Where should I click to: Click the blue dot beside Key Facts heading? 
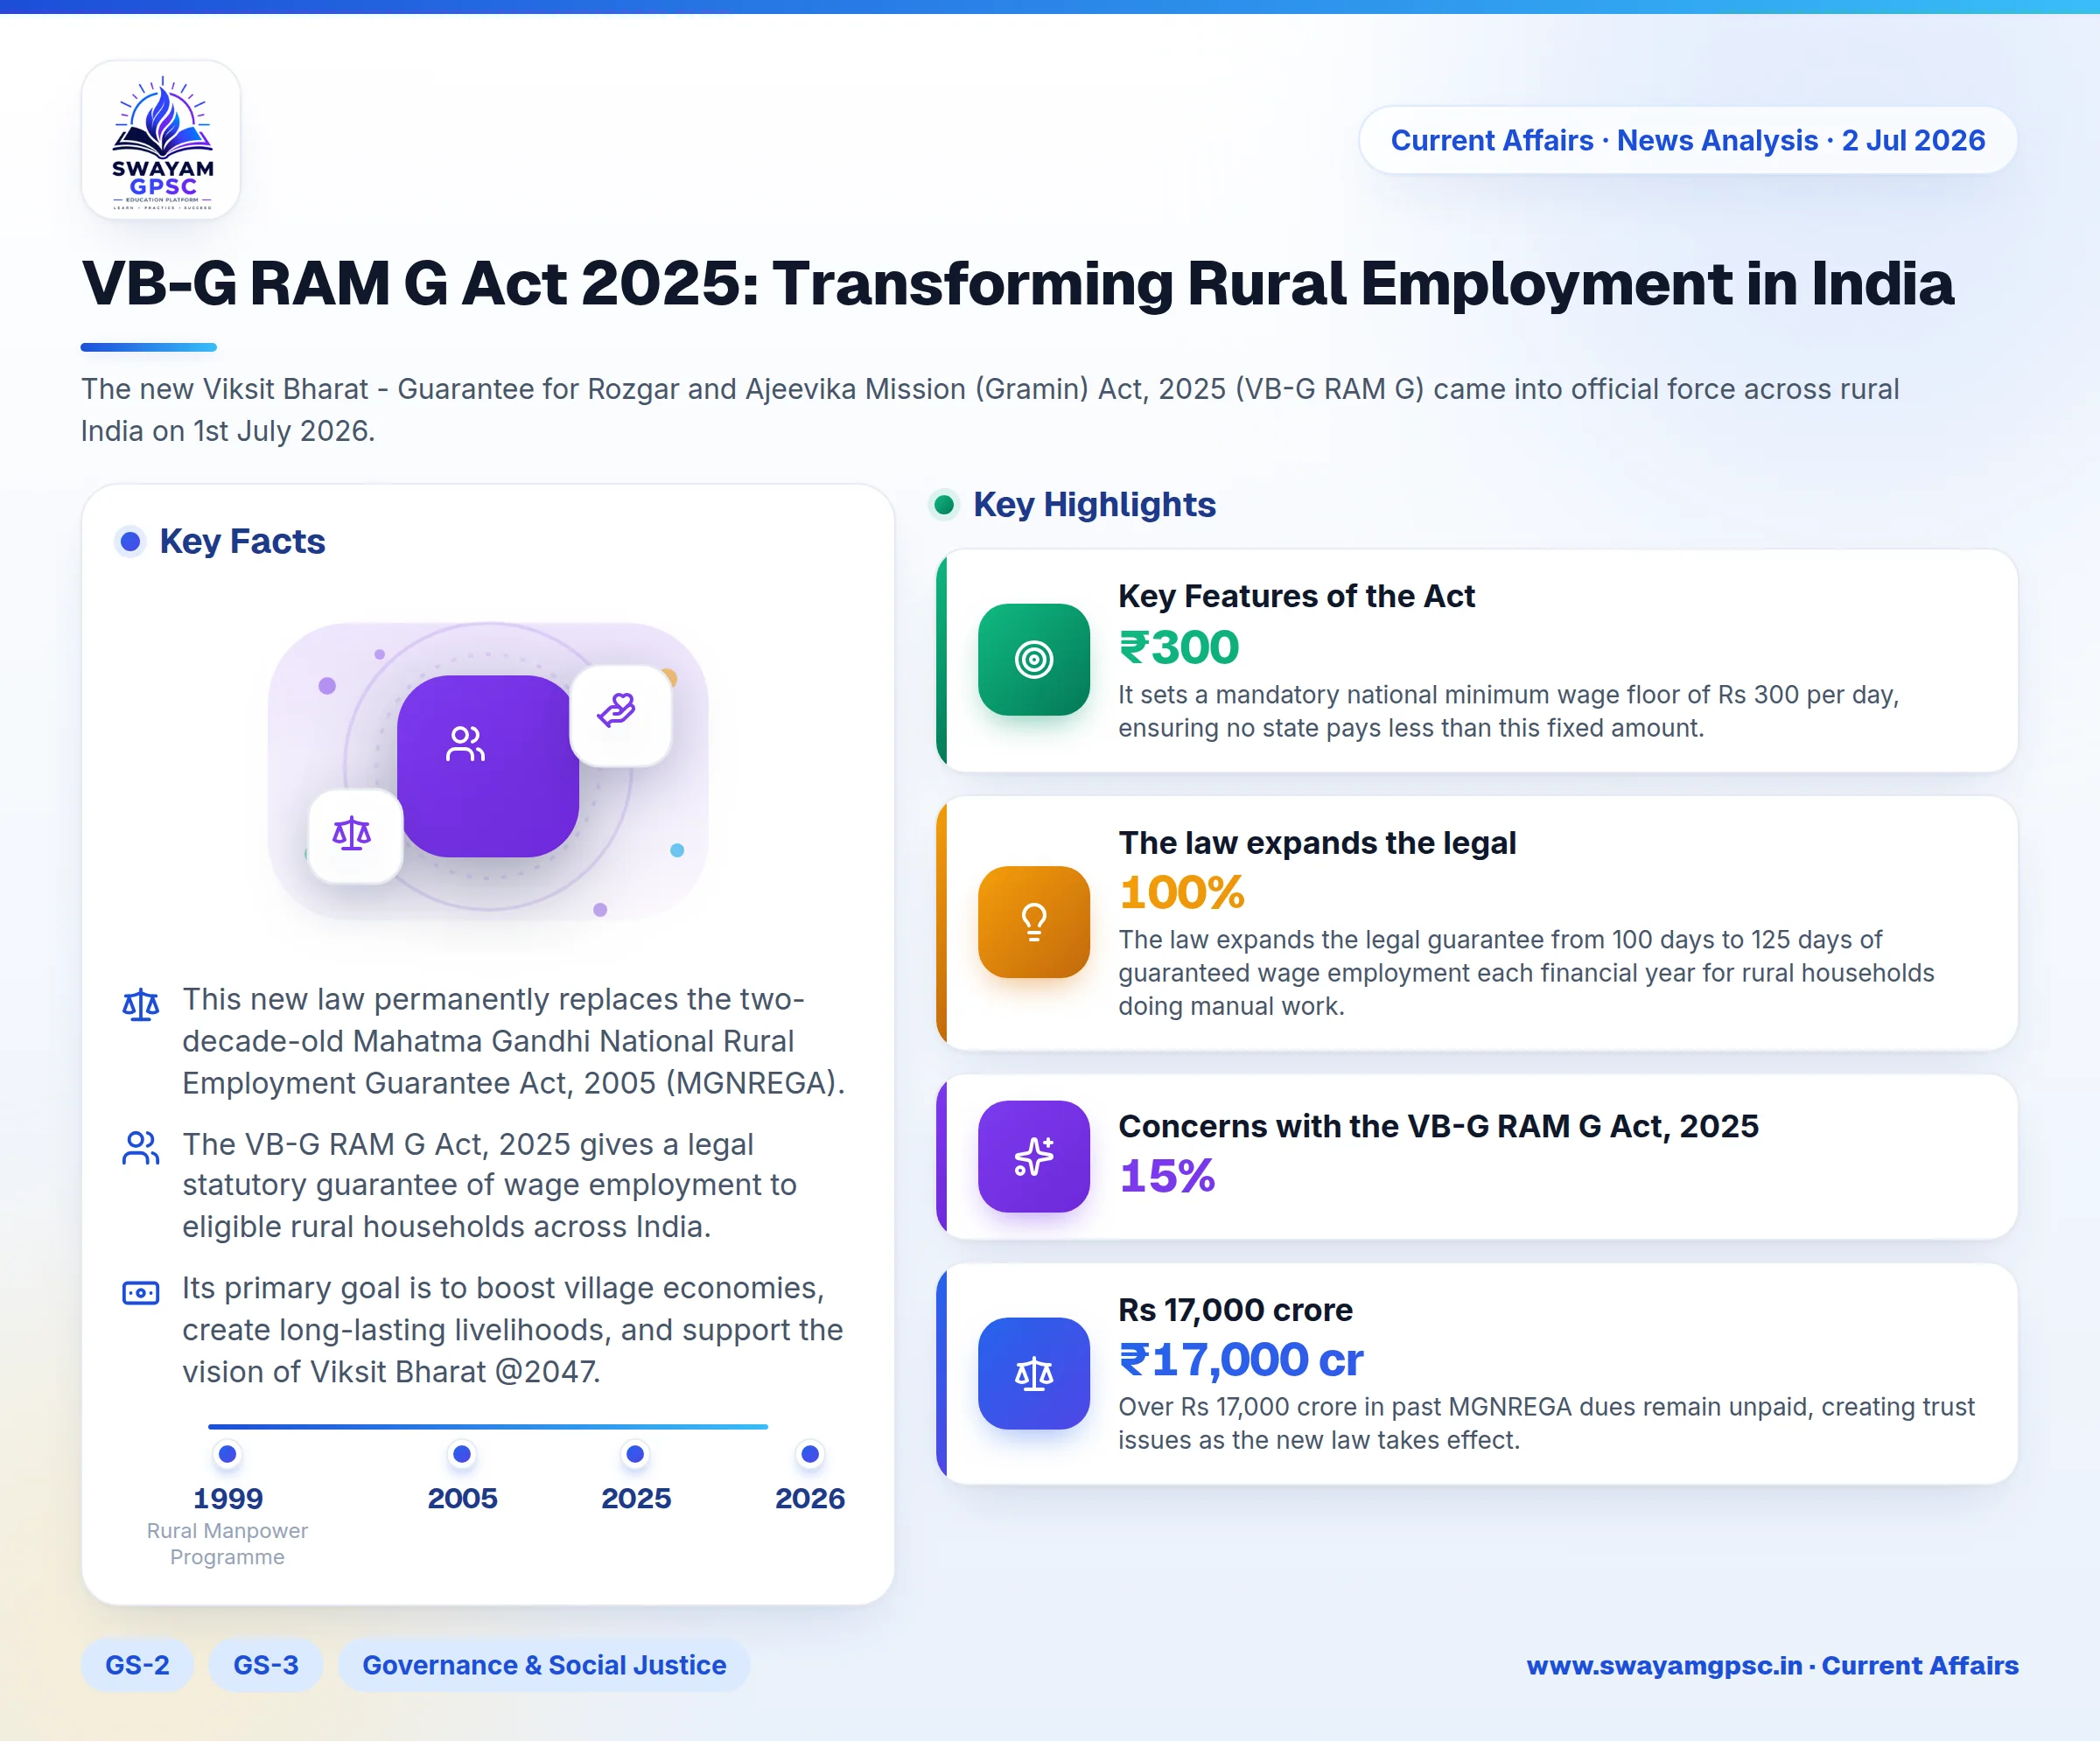130,542
